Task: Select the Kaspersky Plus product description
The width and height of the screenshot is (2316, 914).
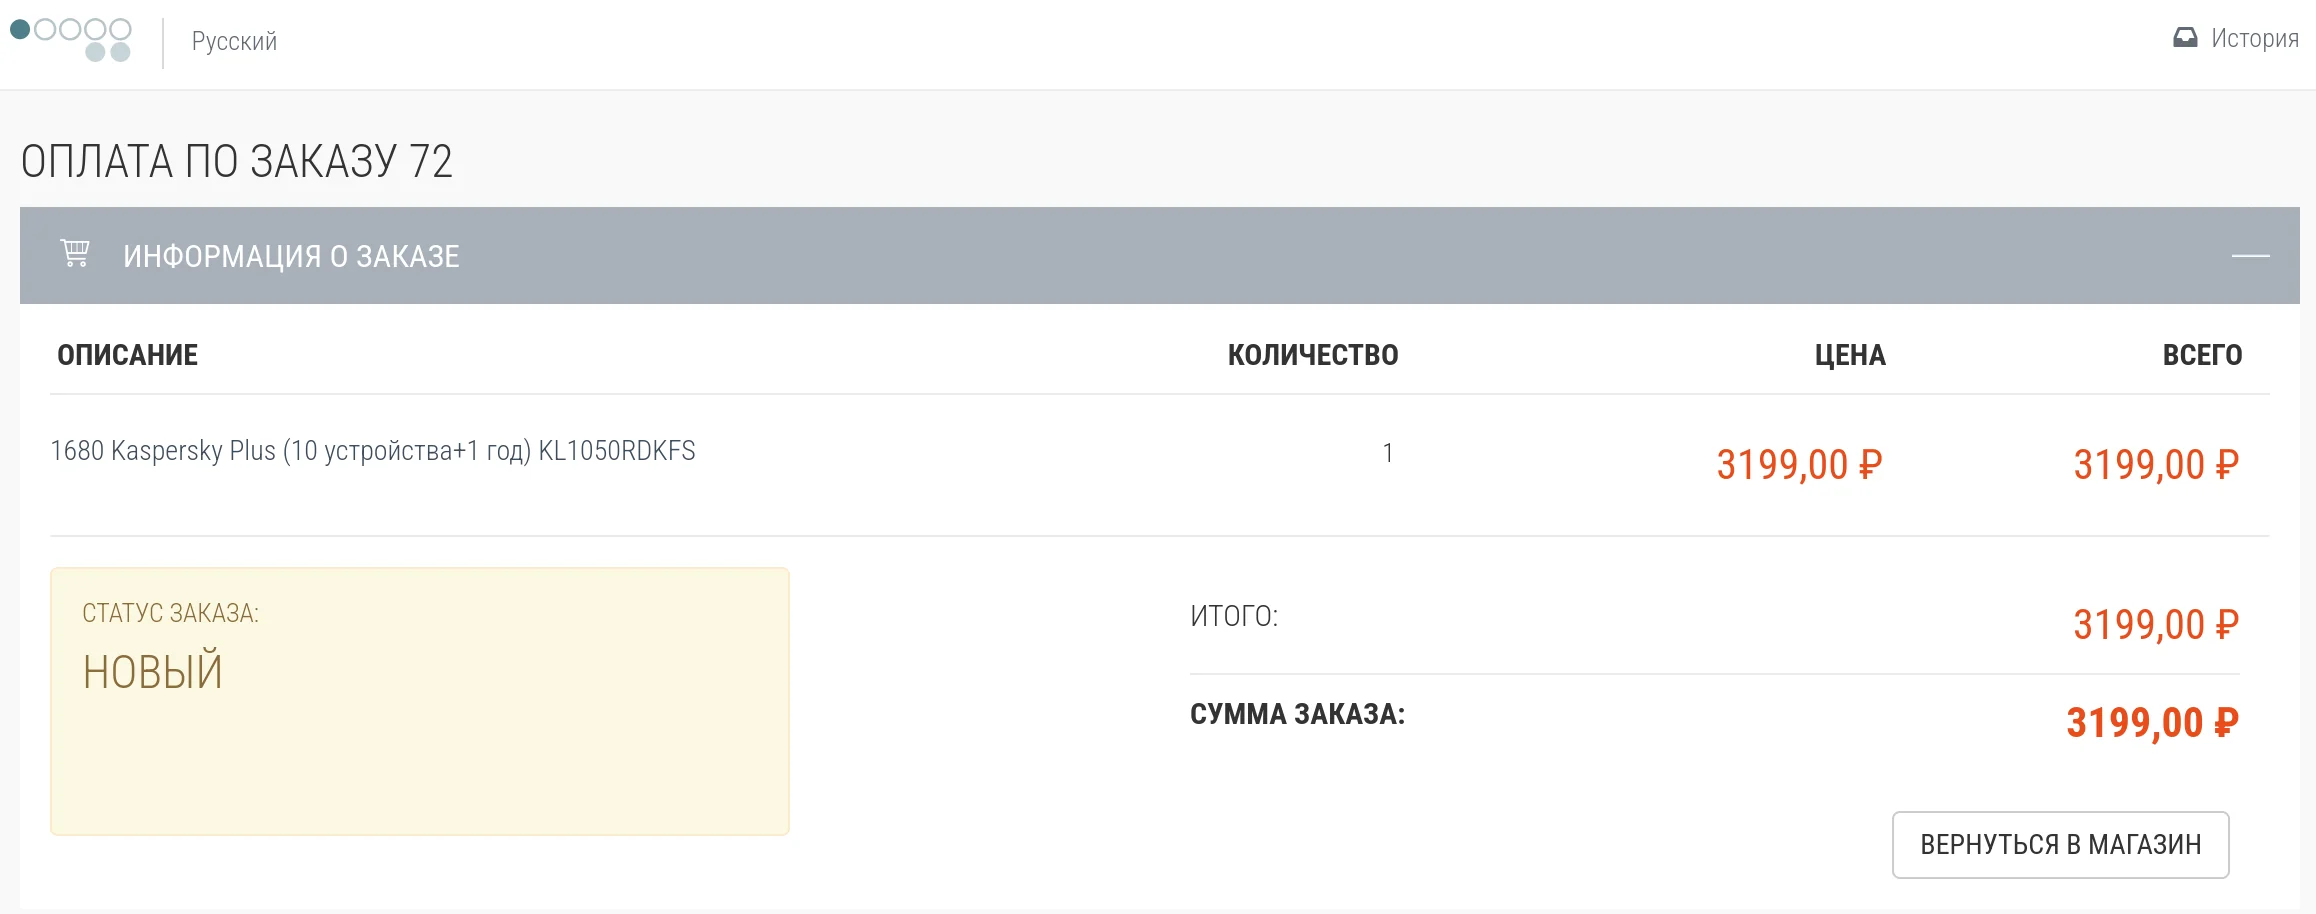Action: [x=373, y=451]
